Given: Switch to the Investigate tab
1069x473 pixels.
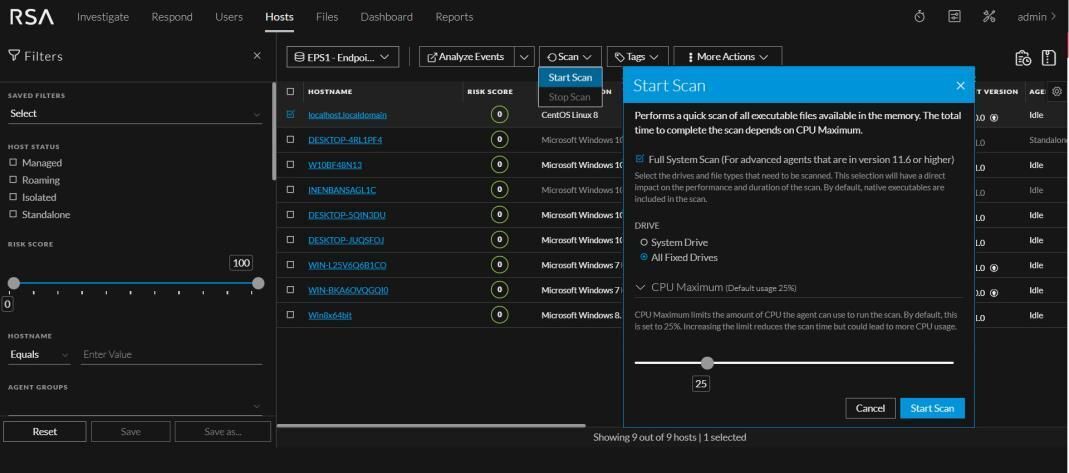Looking at the screenshot, I should 103,17.
